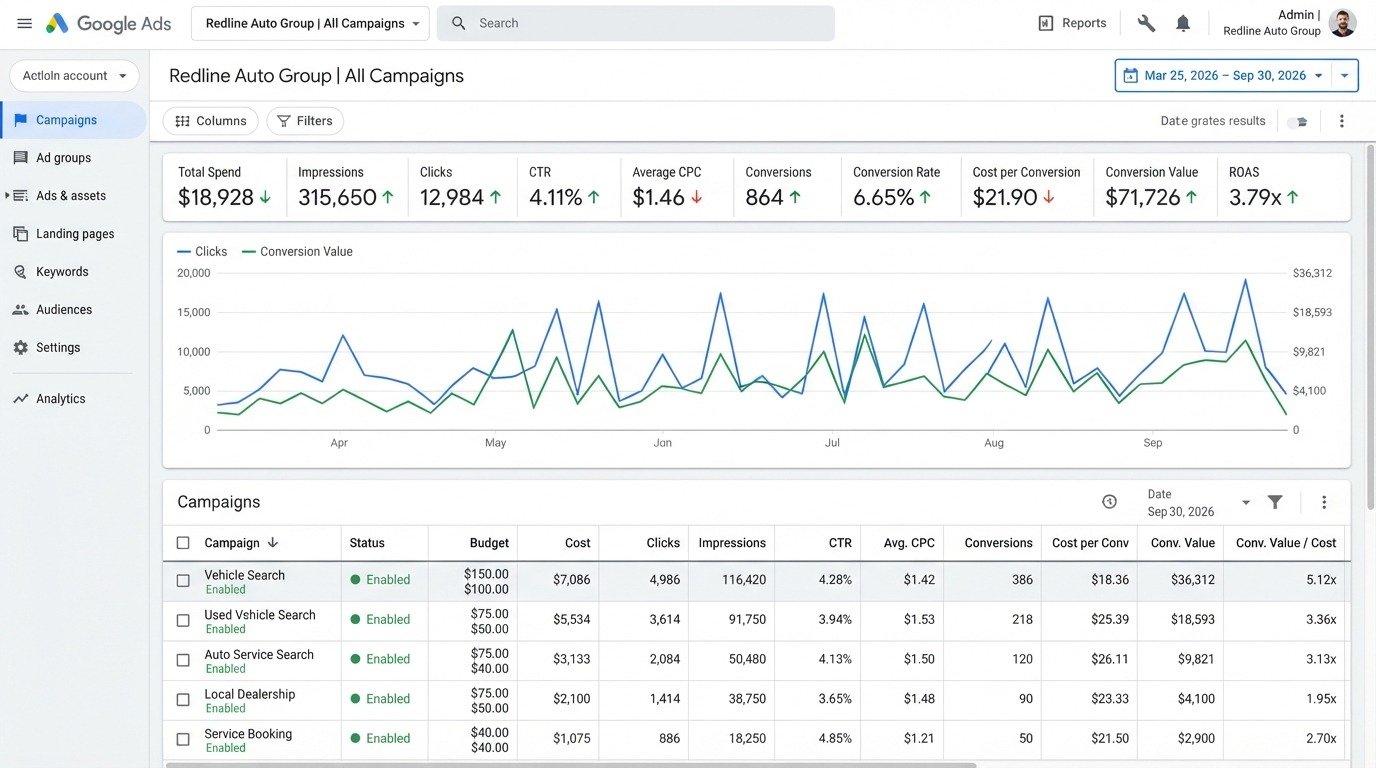1376x768 pixels.
Task: Select the Used Vshicle Search checkbox
Action: pos(183,620)
